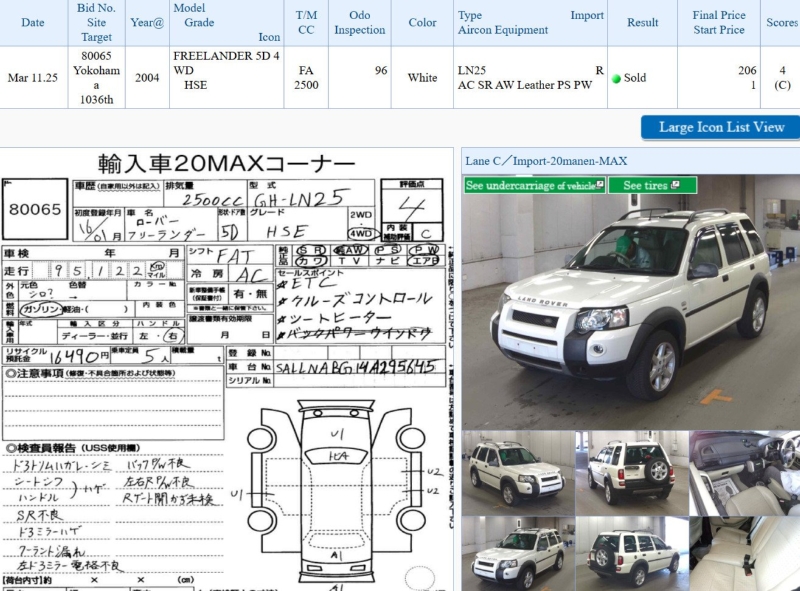Open the See undercarriage of vehicle link
The height and width of the screenshot is (591, 800).
pos(535,185)
